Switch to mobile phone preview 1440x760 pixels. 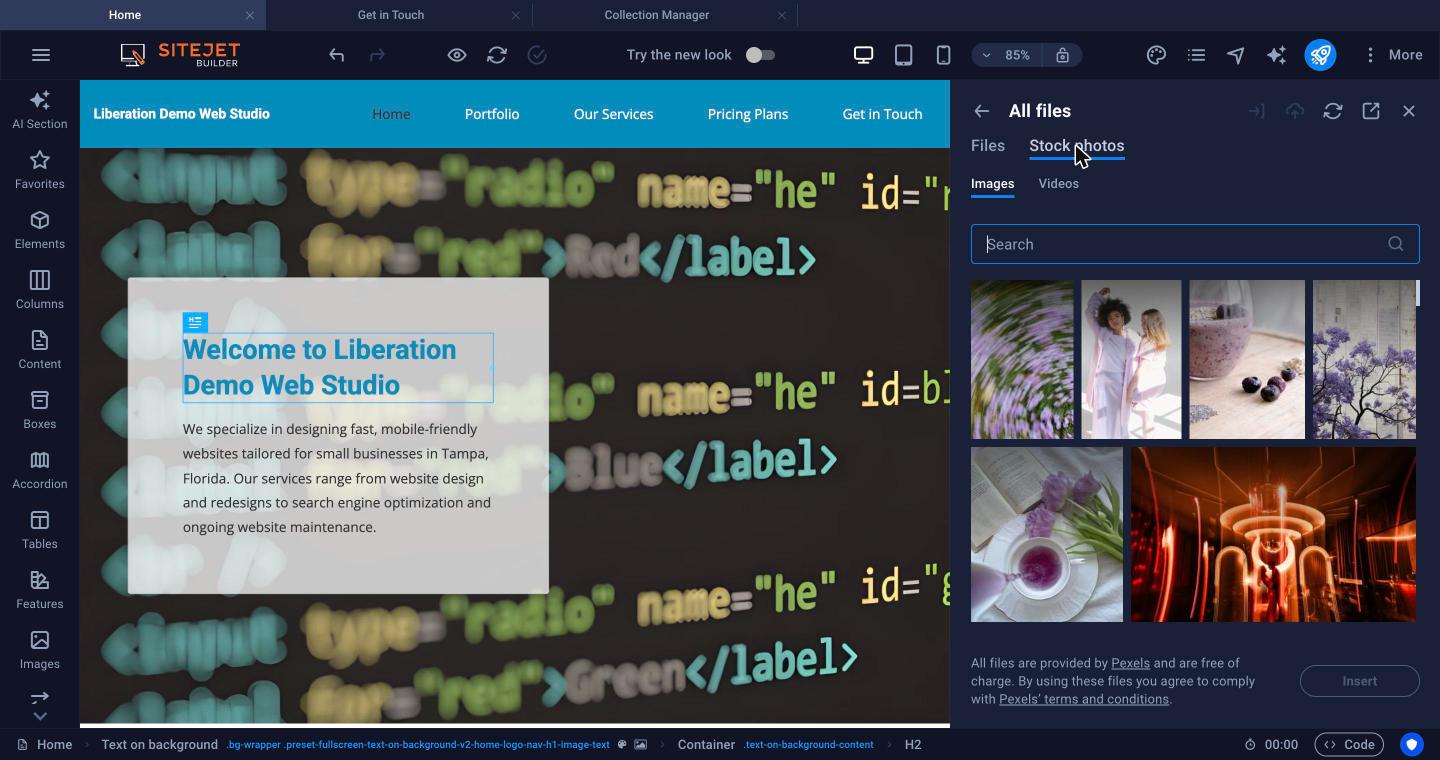(x=943, y=55)
